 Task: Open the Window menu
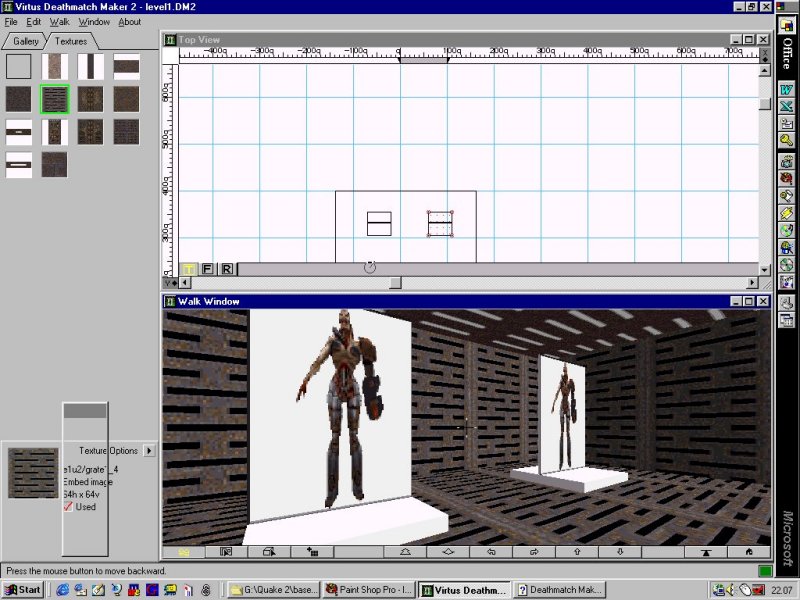tap(94, 22)
